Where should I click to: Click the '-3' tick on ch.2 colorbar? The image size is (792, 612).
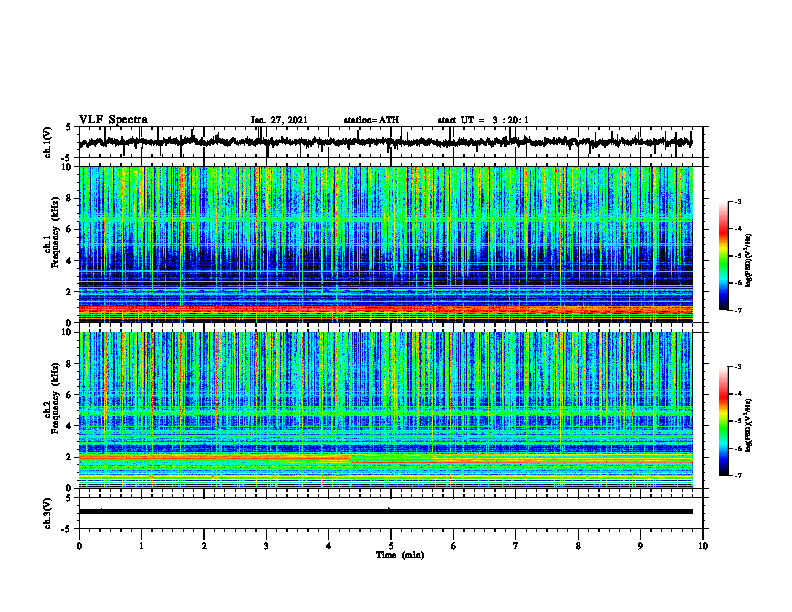point(737,367)
